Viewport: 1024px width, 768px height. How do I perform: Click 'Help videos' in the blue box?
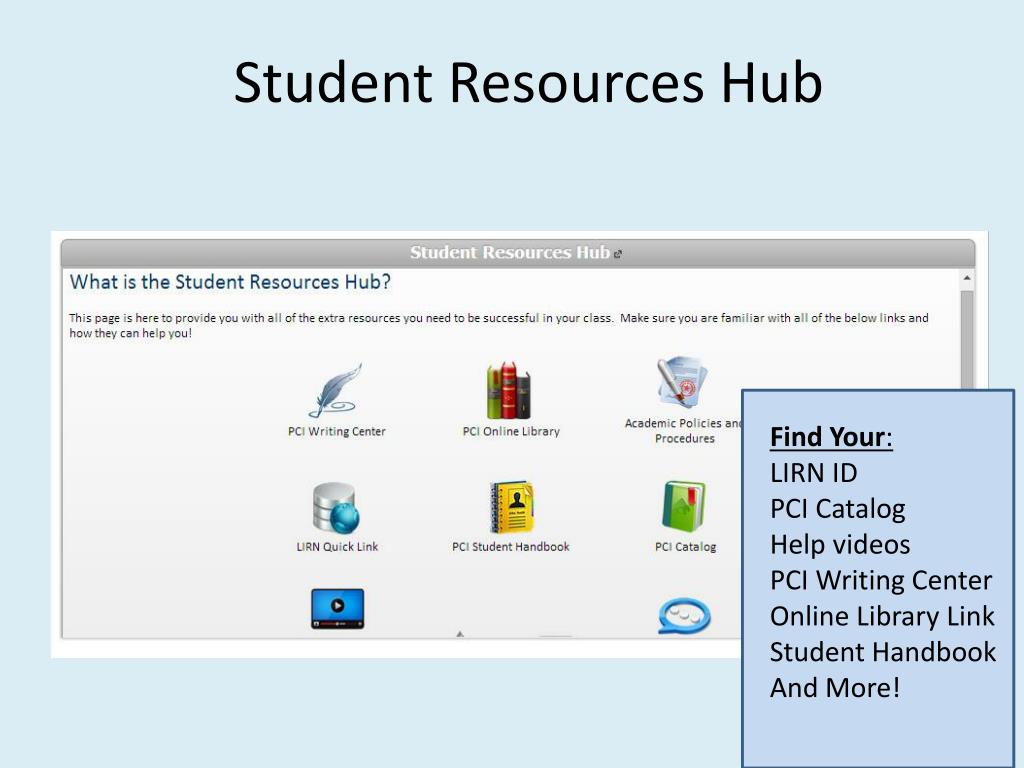click(840, 545)
